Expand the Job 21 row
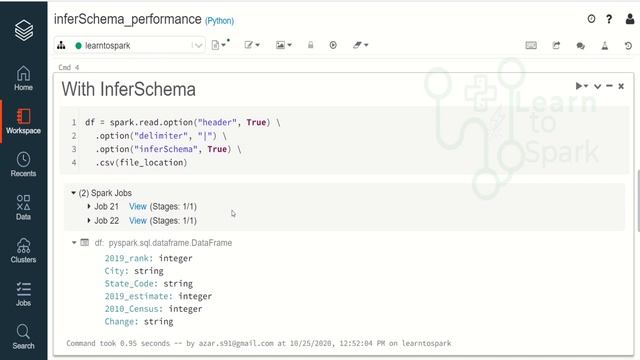The width and height of the screenshot is (640, 360). [x=89, y=207]
